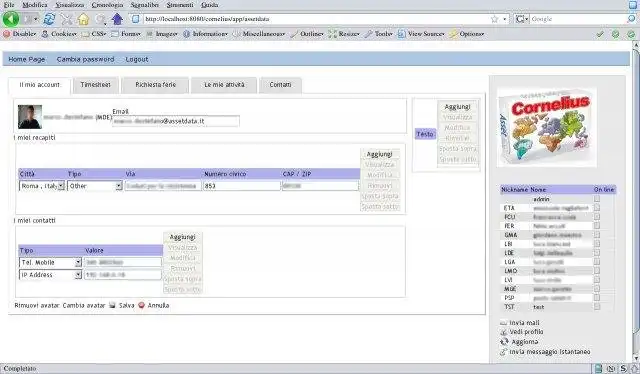
Task: Click the Rimuovi avatar link
Action: pyautogui.click(x=37, y=305)
